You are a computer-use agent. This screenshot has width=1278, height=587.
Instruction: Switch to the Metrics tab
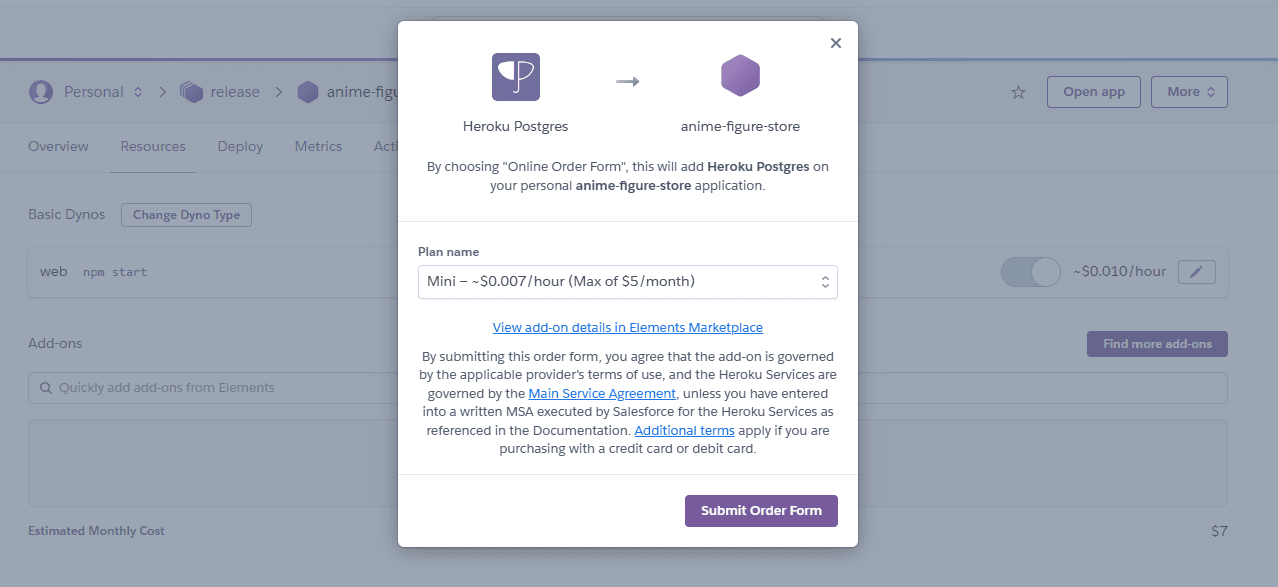[x=318, y=146]
